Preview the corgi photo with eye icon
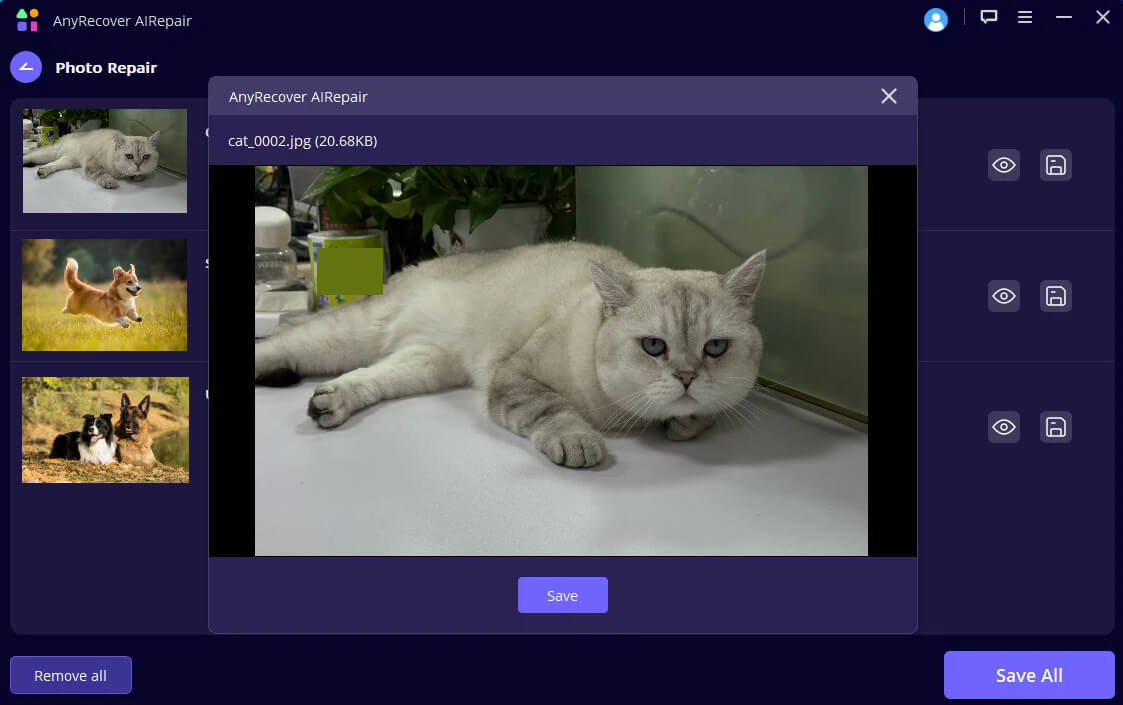 point(1004,296)
